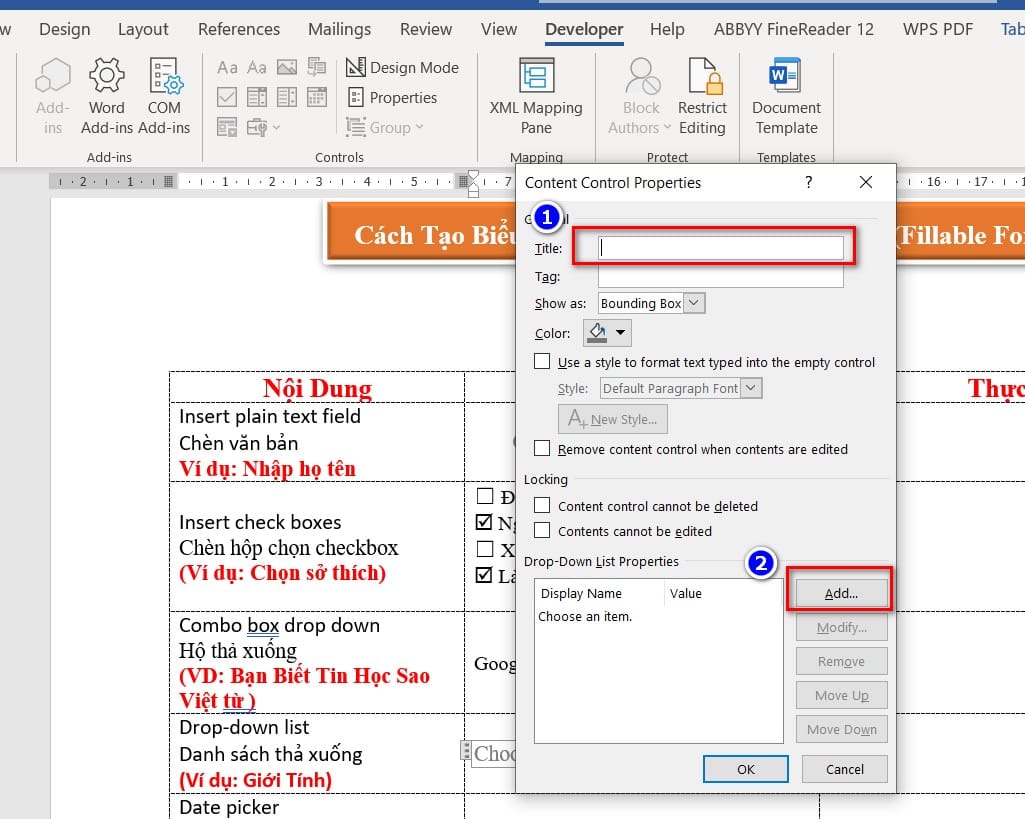Switch to the Design tab

click(65, 29)
